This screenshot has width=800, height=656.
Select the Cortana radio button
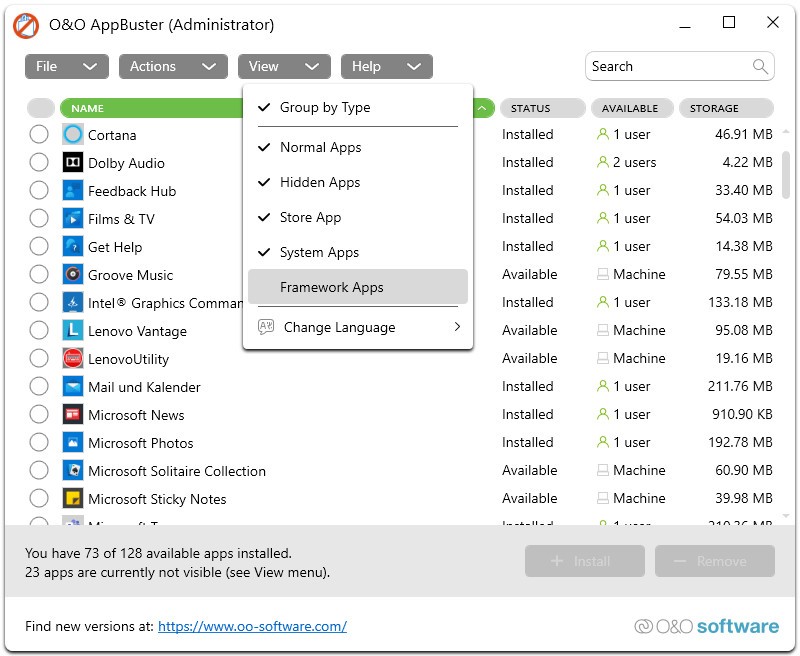(39, 134)
